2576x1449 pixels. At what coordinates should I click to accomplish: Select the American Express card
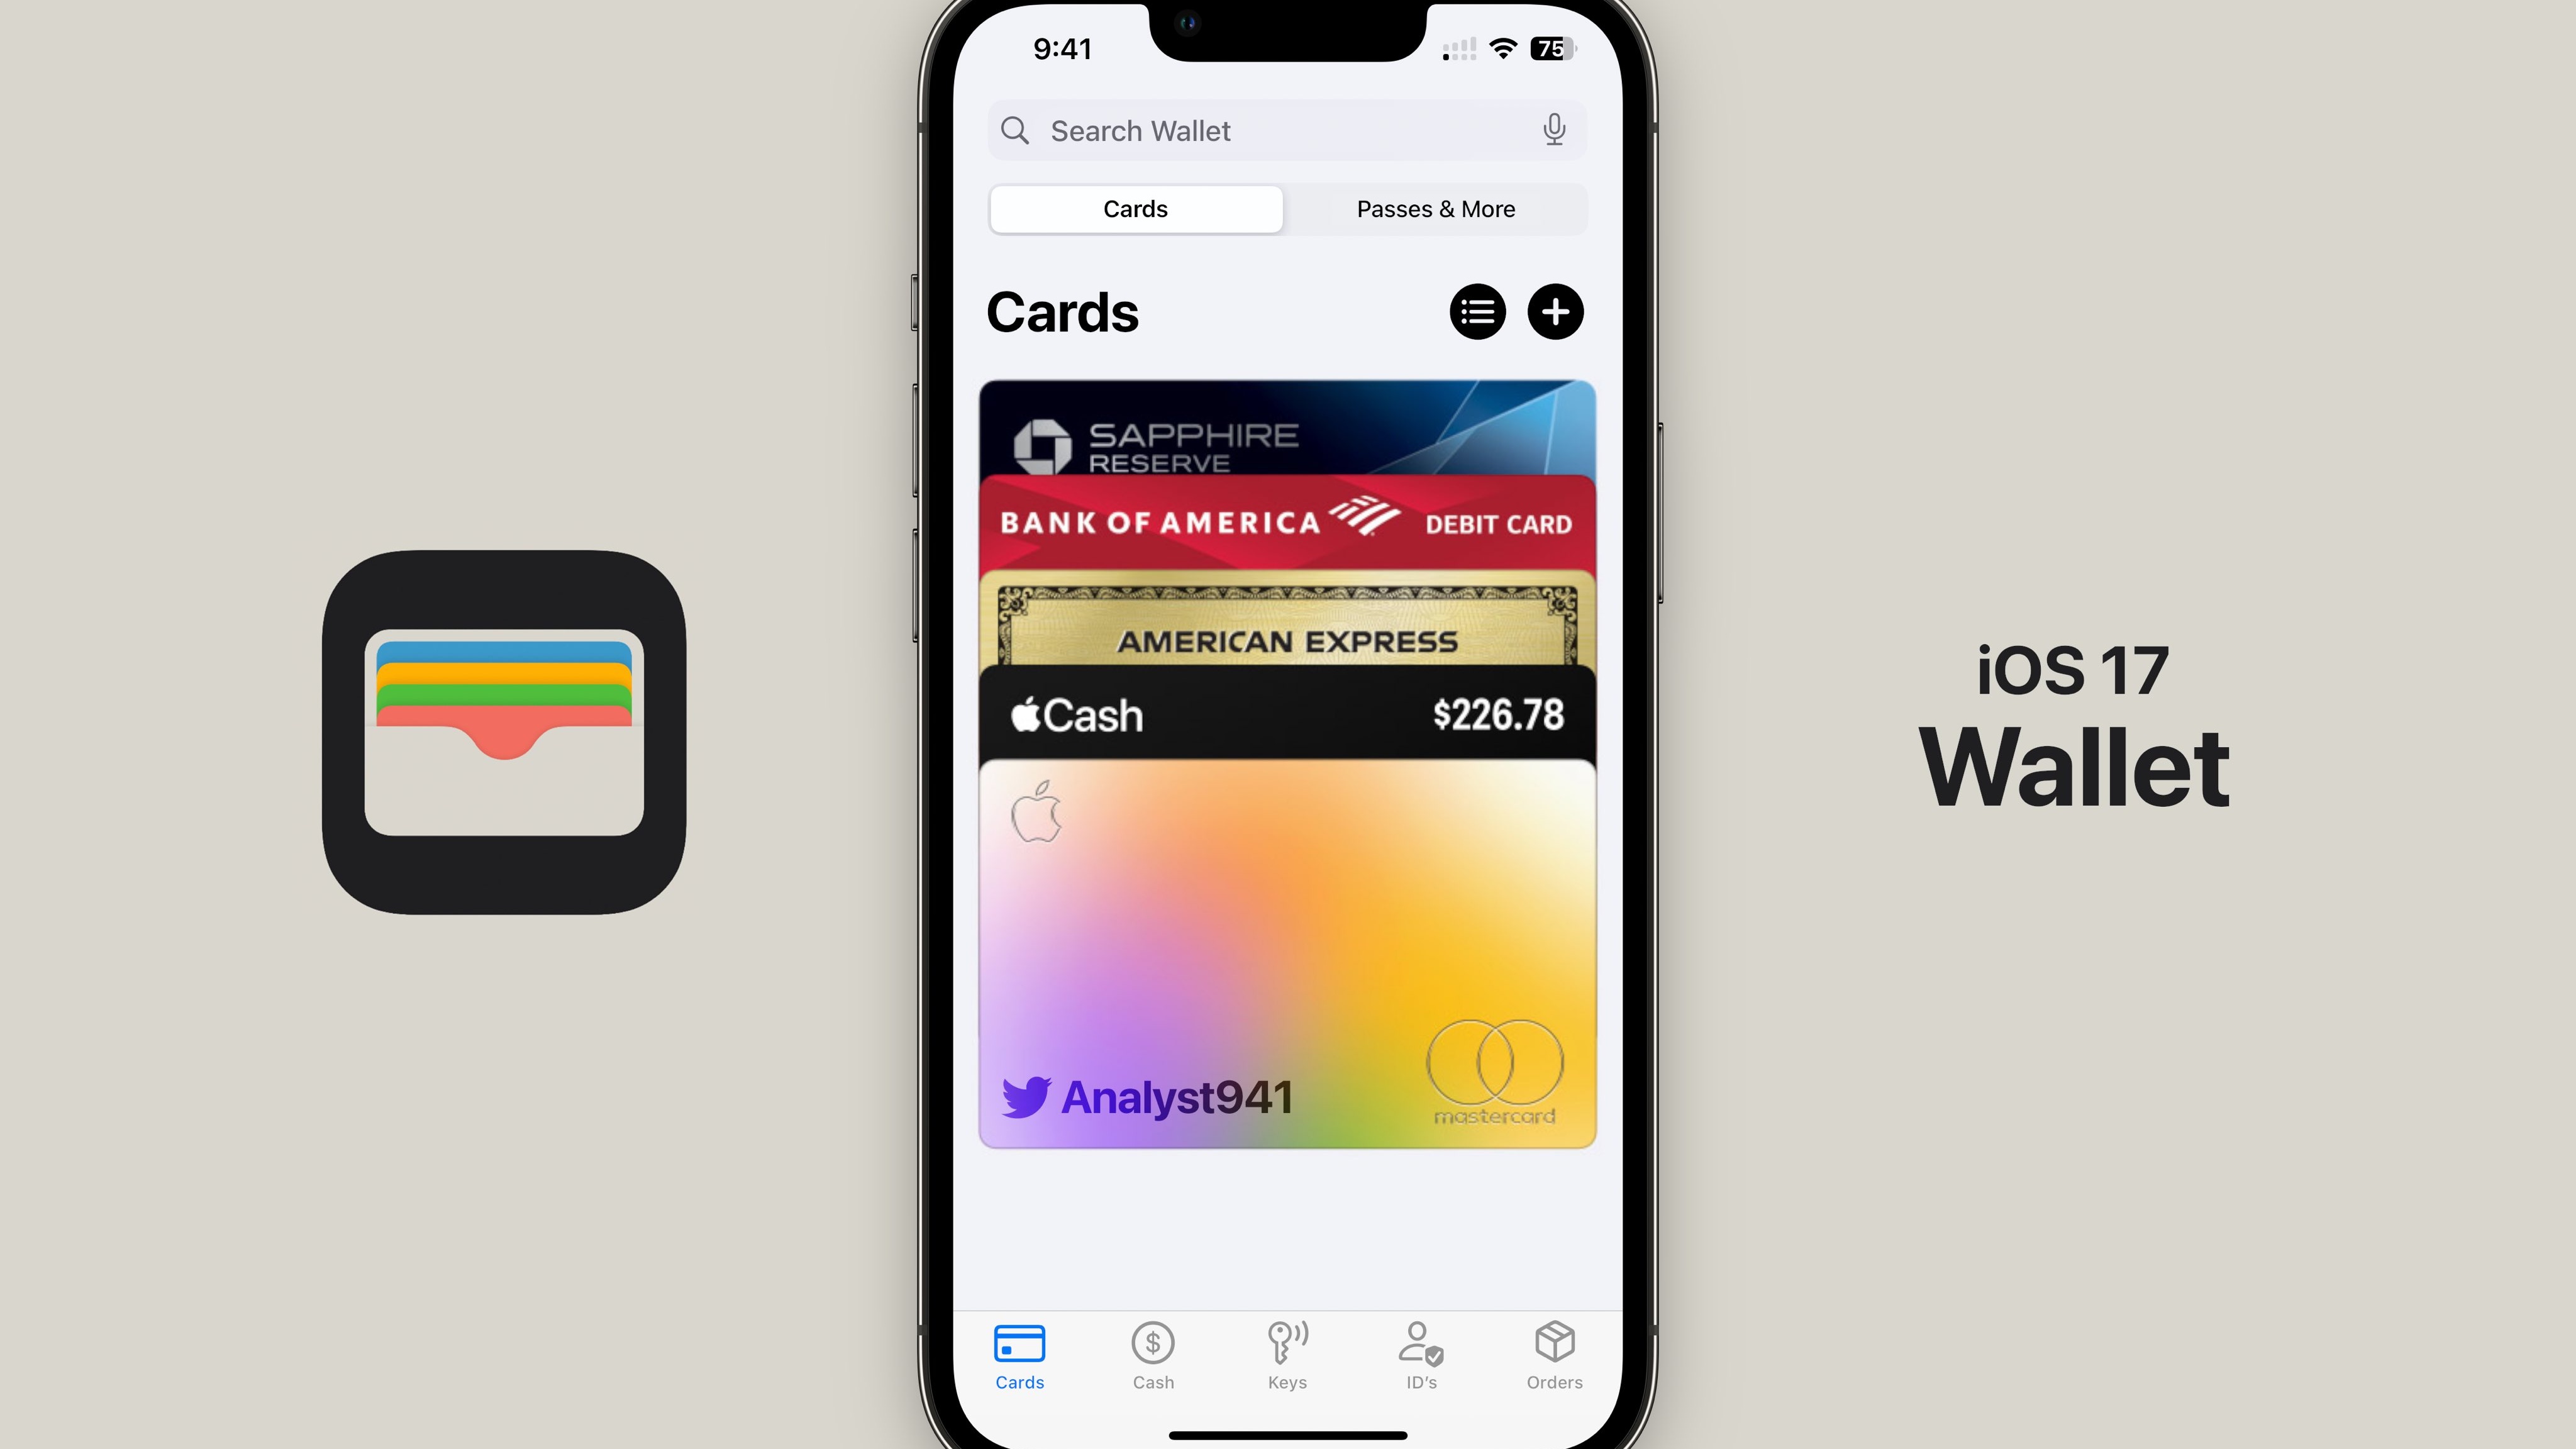[1286, 640]
